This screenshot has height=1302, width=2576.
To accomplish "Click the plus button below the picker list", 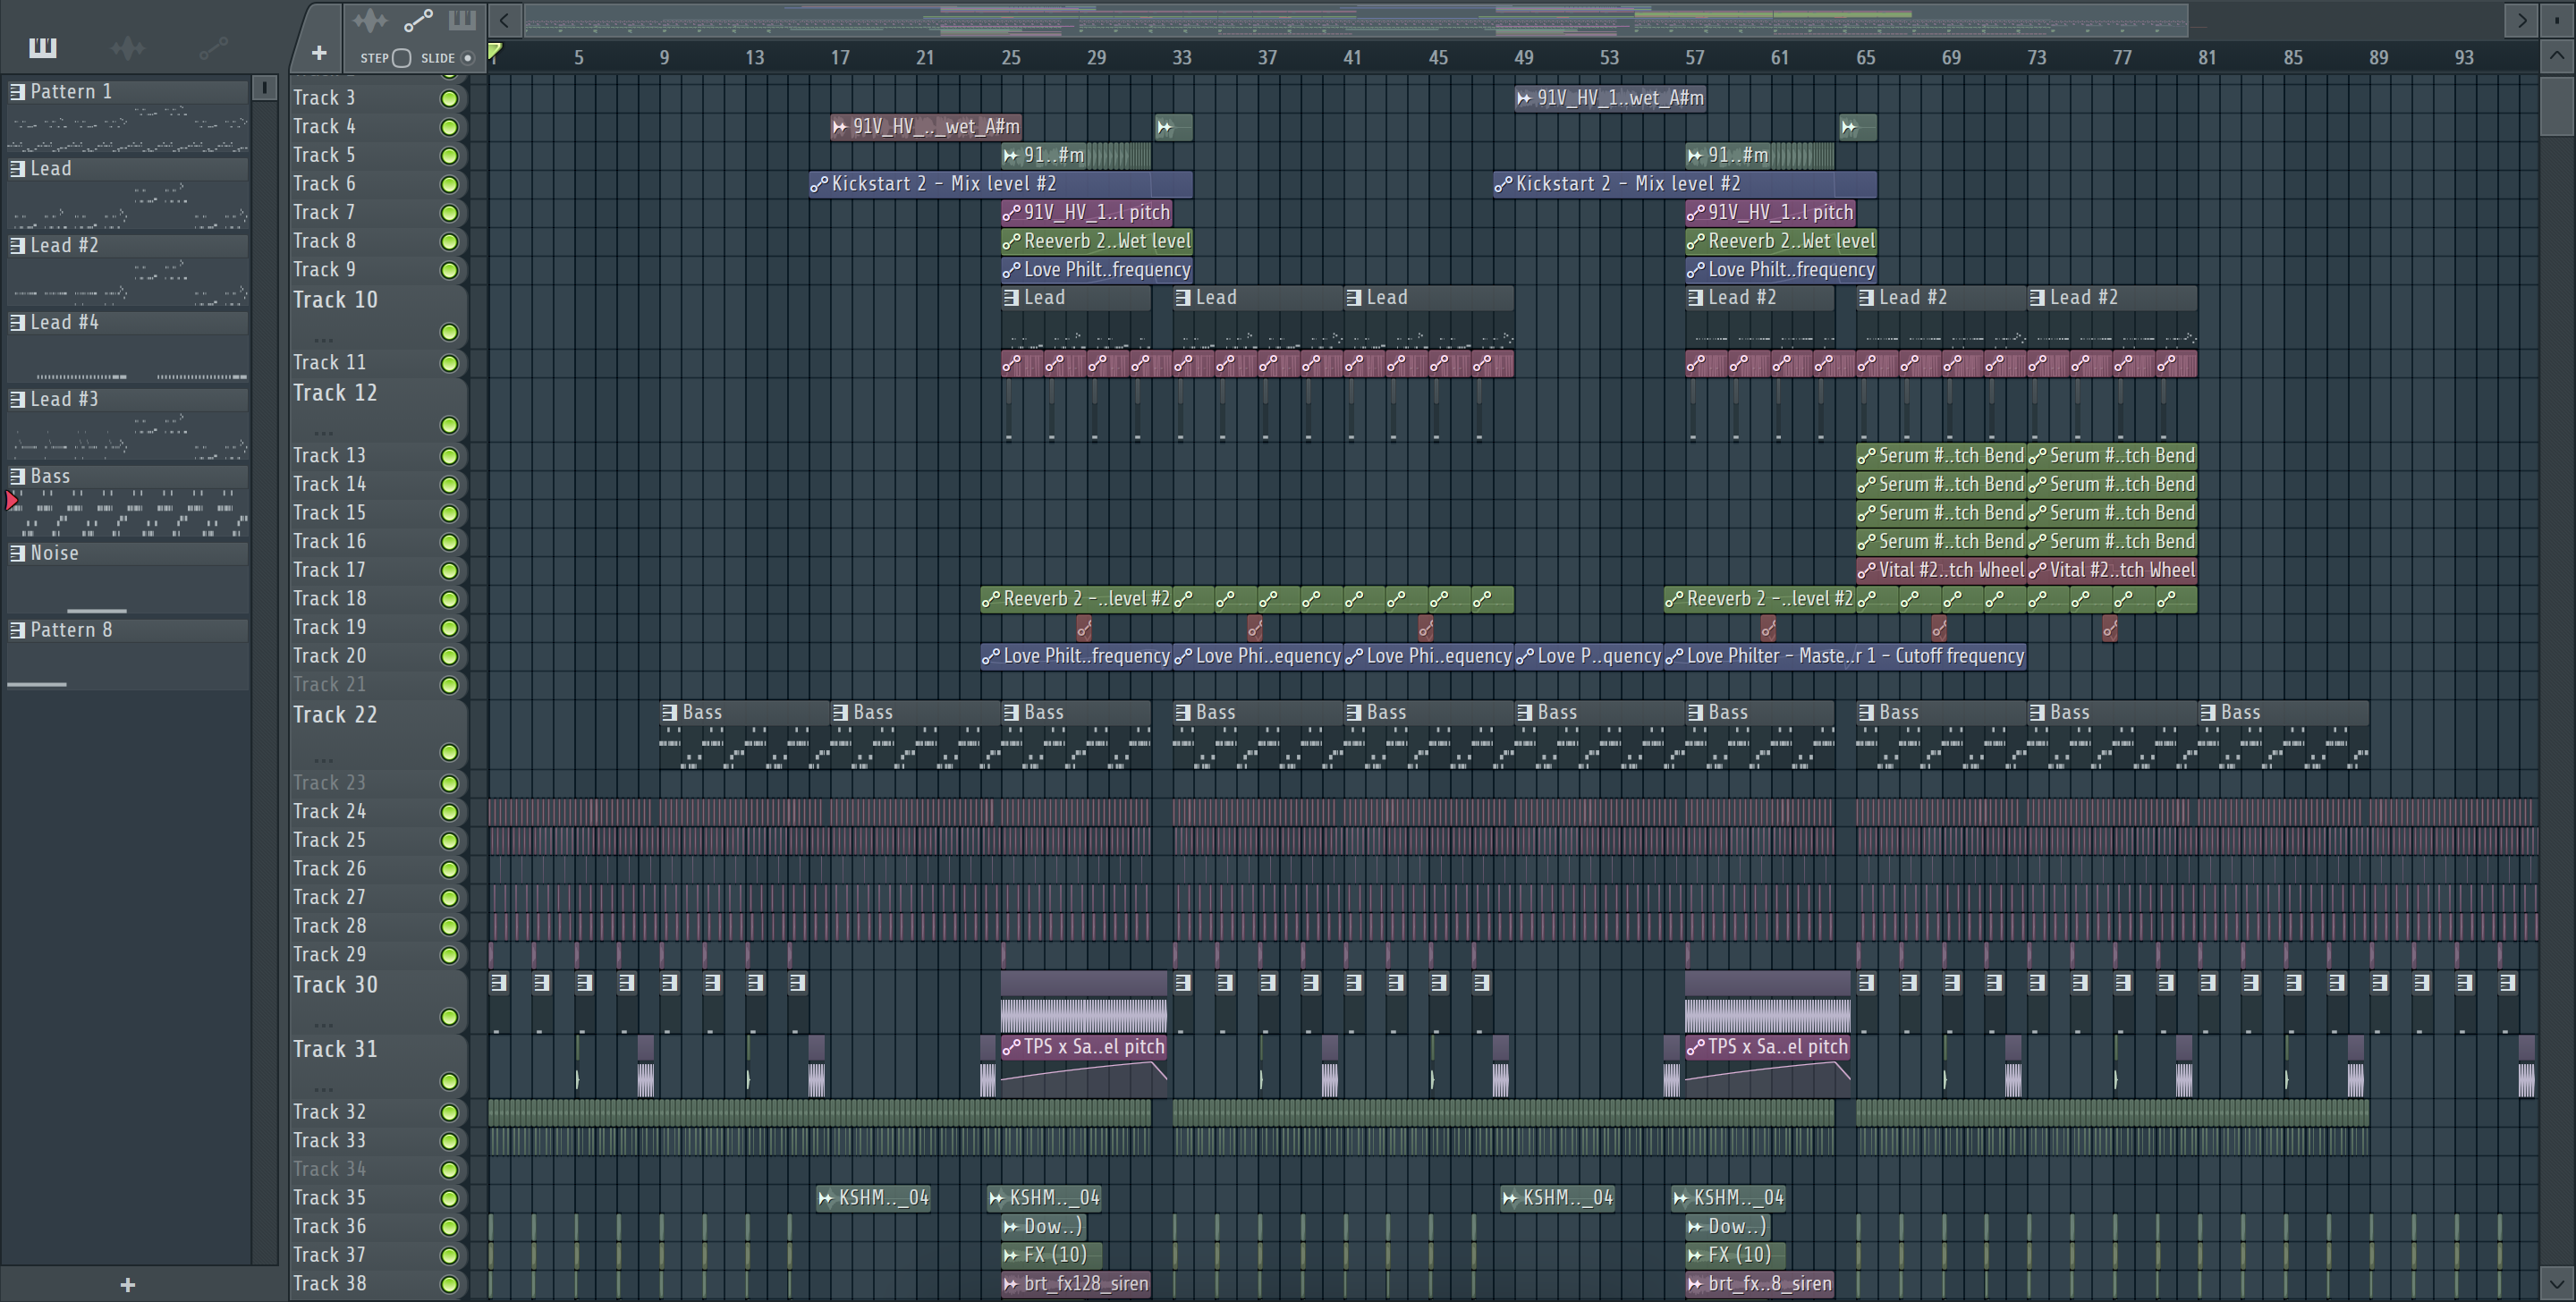I will click(127, 1285).
